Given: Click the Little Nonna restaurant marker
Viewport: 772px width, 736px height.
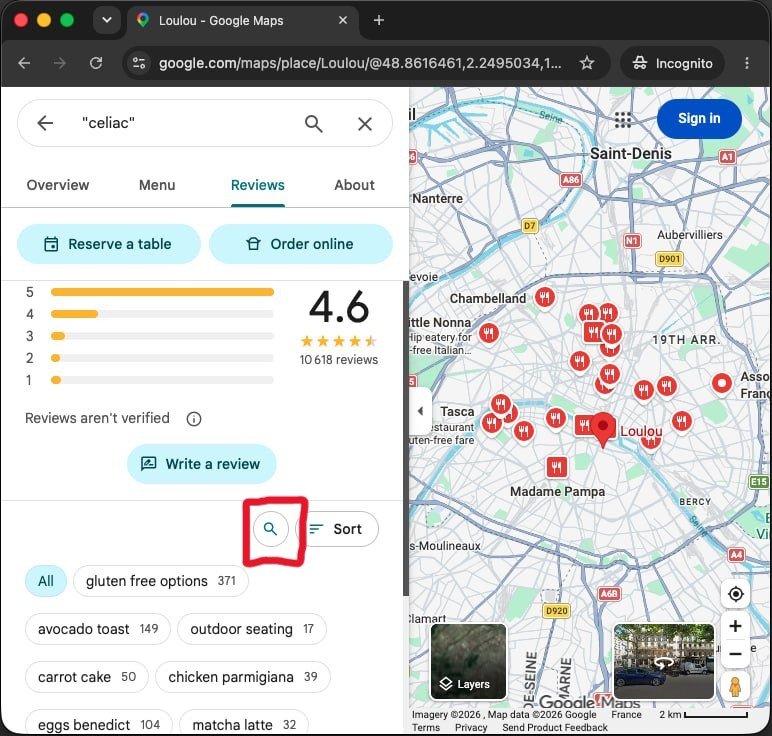Looking at the screenshot, I should 488,334.
